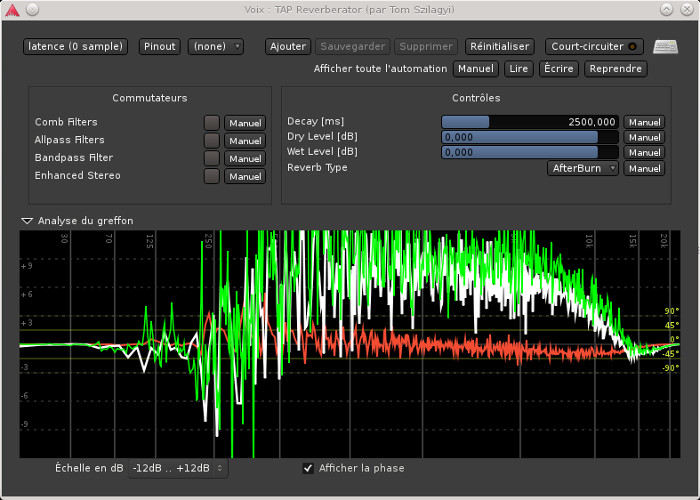Viewport: 700px width, 500px height.
Task: Open the Échelle en dB range dropdown
Action: coord(178,468)
